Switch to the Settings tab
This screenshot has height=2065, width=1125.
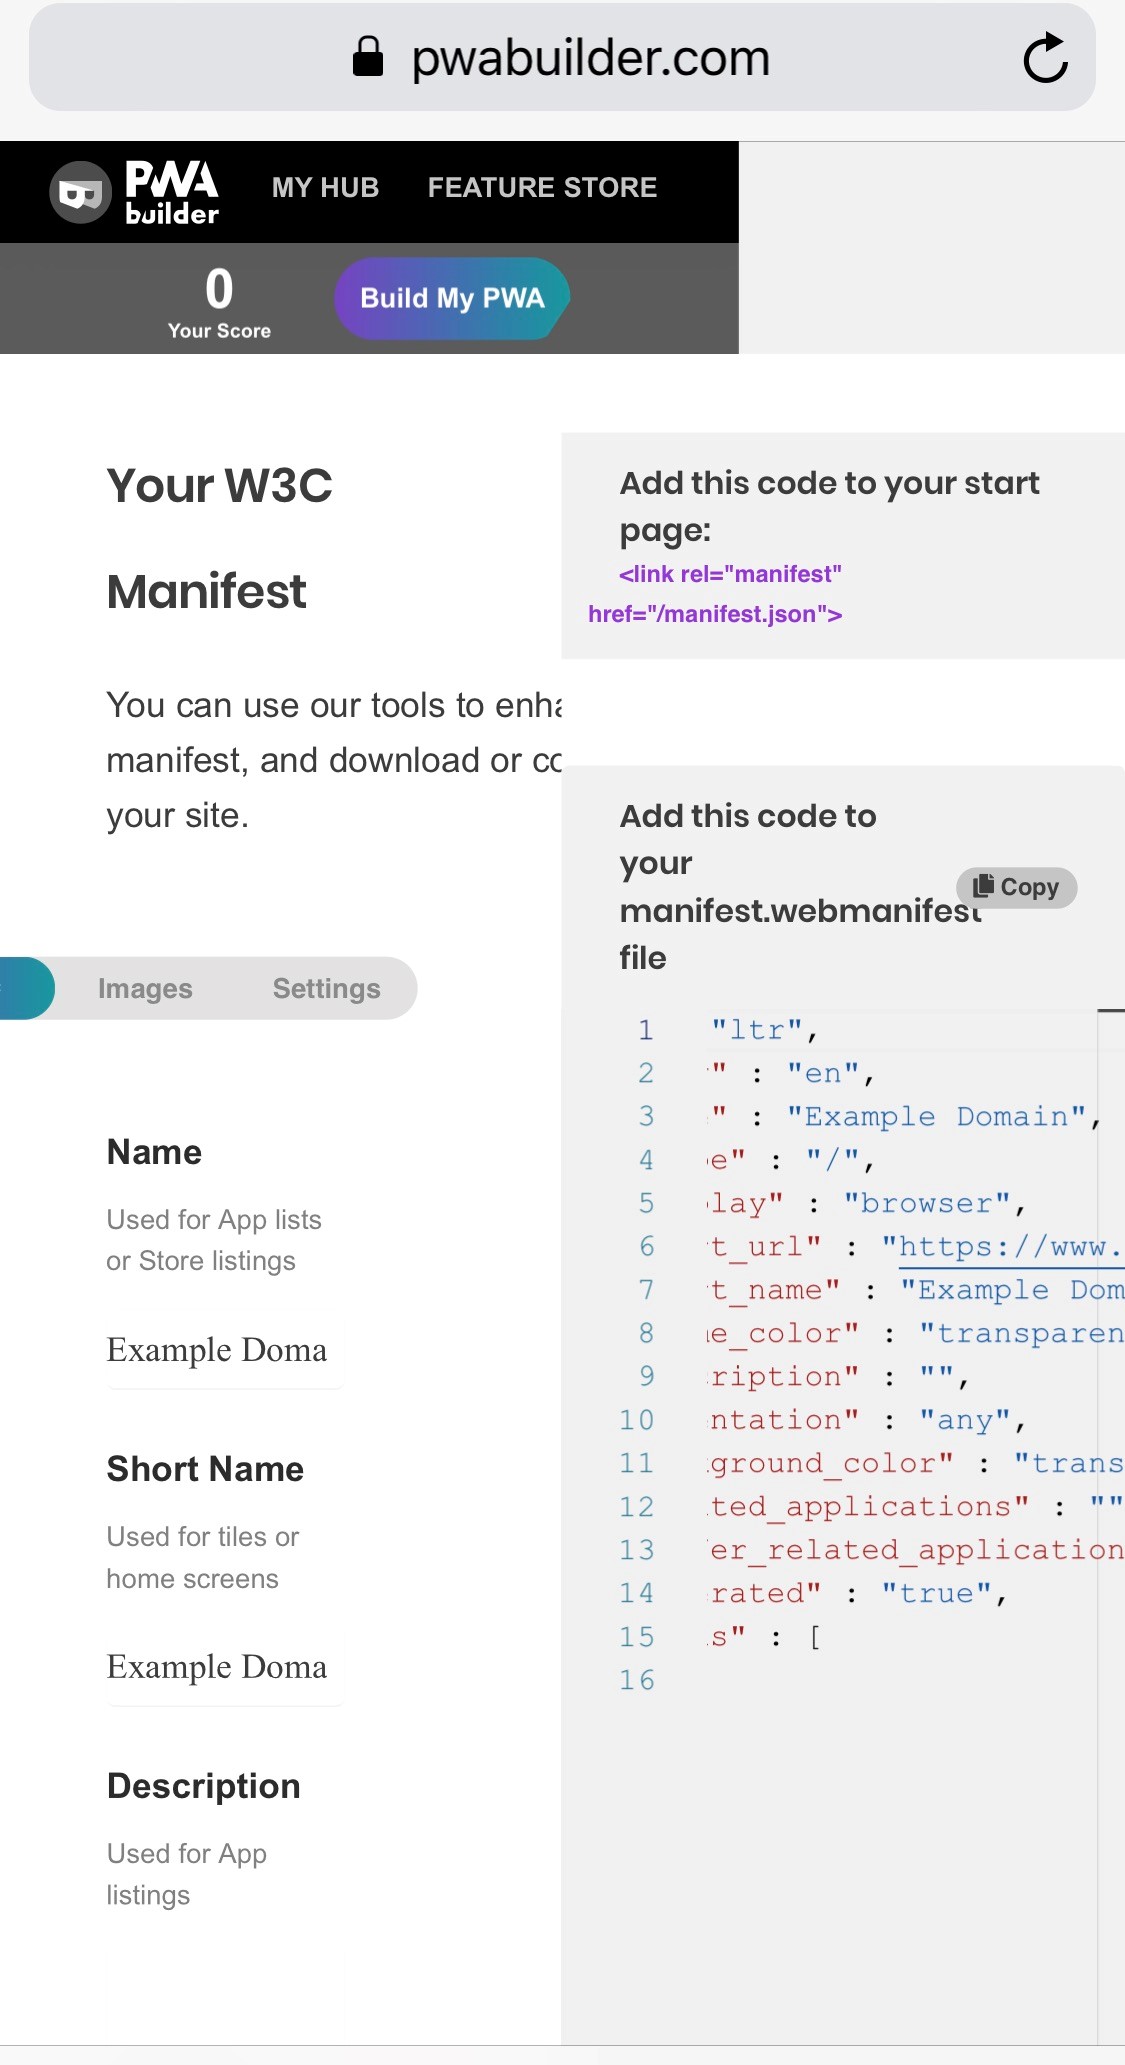tap(326, 988)
